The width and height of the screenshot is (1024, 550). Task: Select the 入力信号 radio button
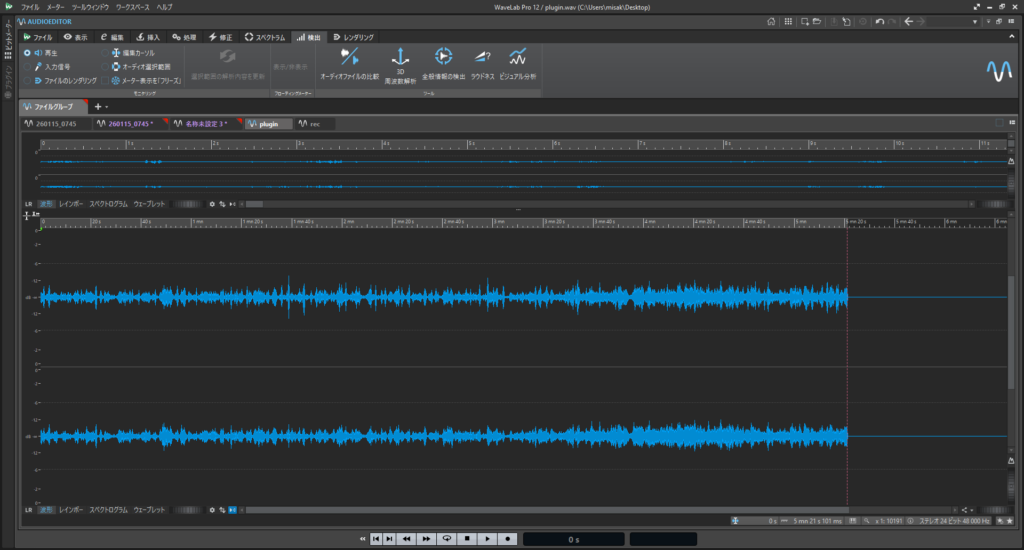28,66
